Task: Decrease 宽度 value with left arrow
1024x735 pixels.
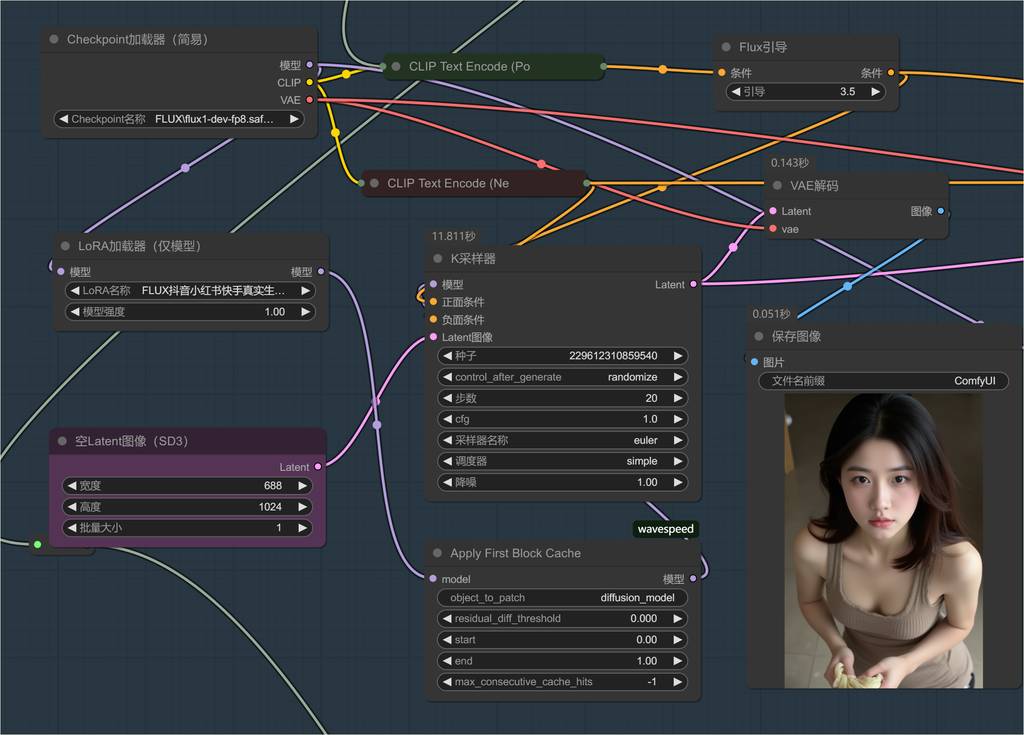Action: coord(72,486)
